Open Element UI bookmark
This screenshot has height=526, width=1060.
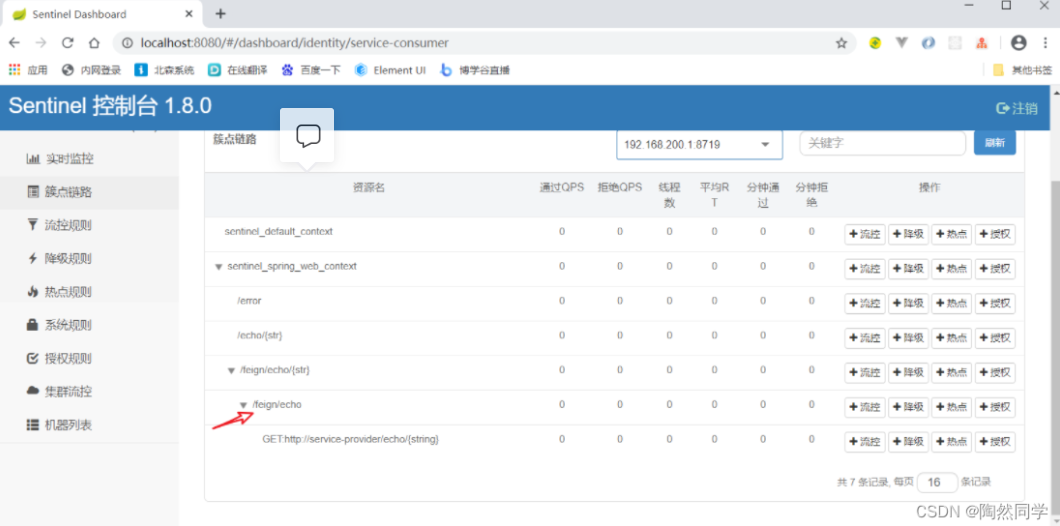(x=390, y=70)
